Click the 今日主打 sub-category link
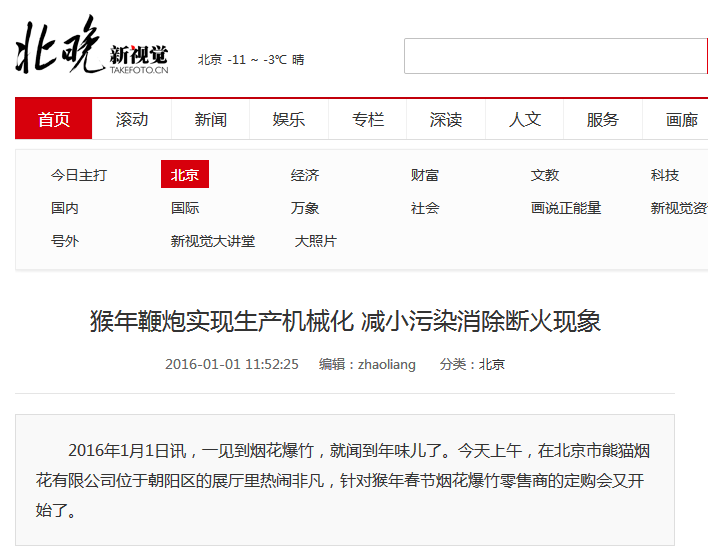This screenshot has height=554, width=708. point(79,175)
